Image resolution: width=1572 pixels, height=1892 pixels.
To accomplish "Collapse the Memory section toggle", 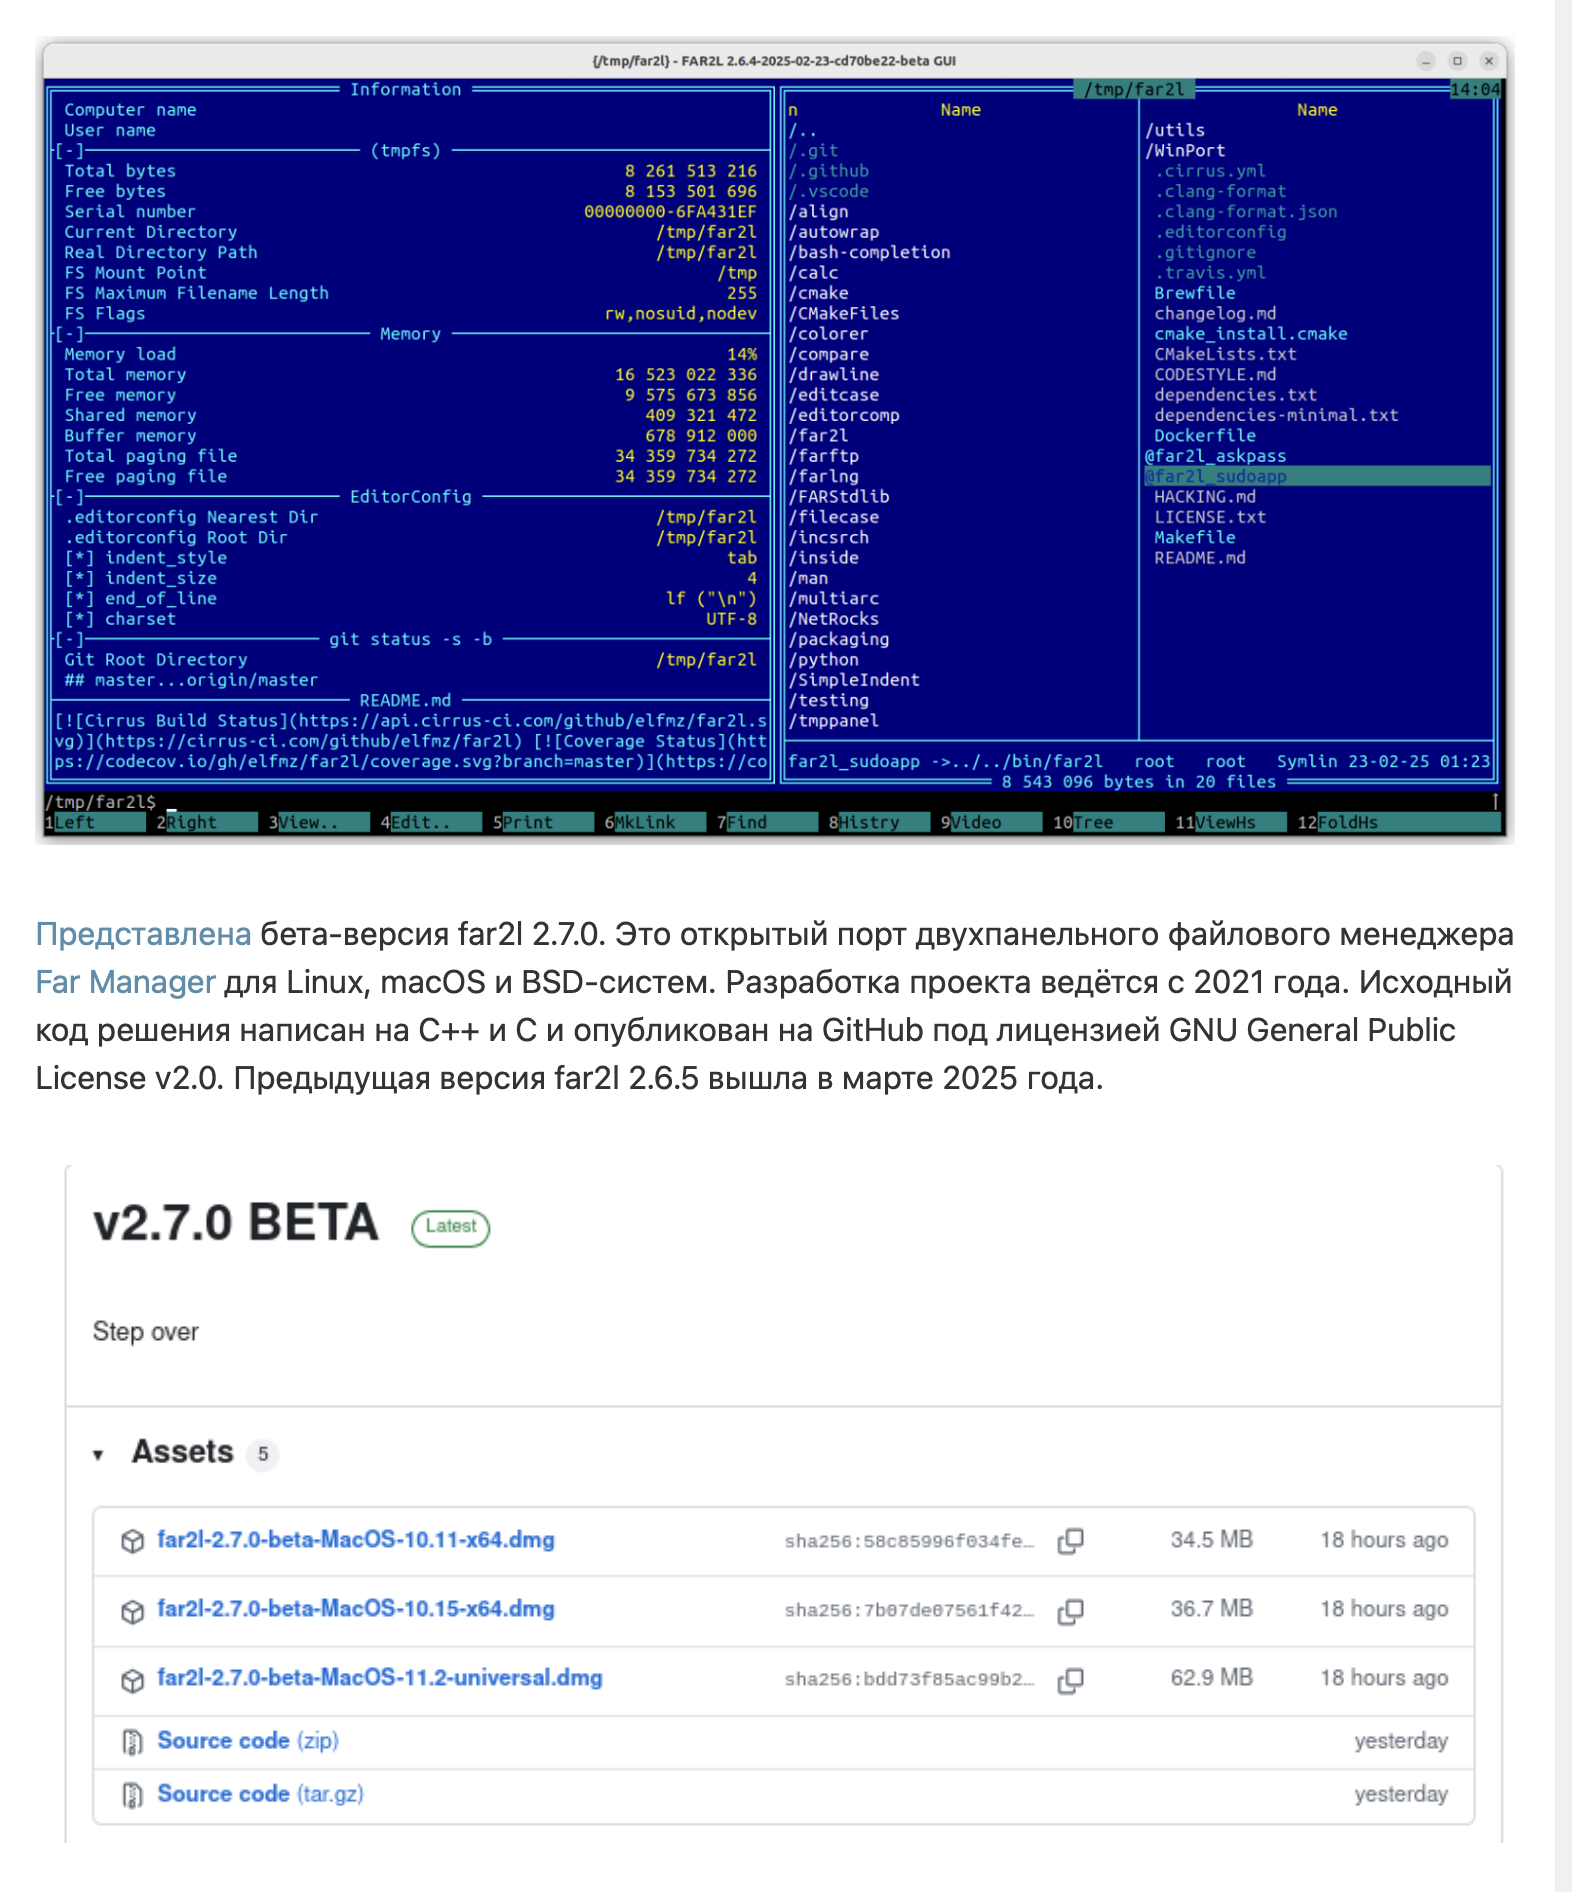I will click(x=70, y=334).
